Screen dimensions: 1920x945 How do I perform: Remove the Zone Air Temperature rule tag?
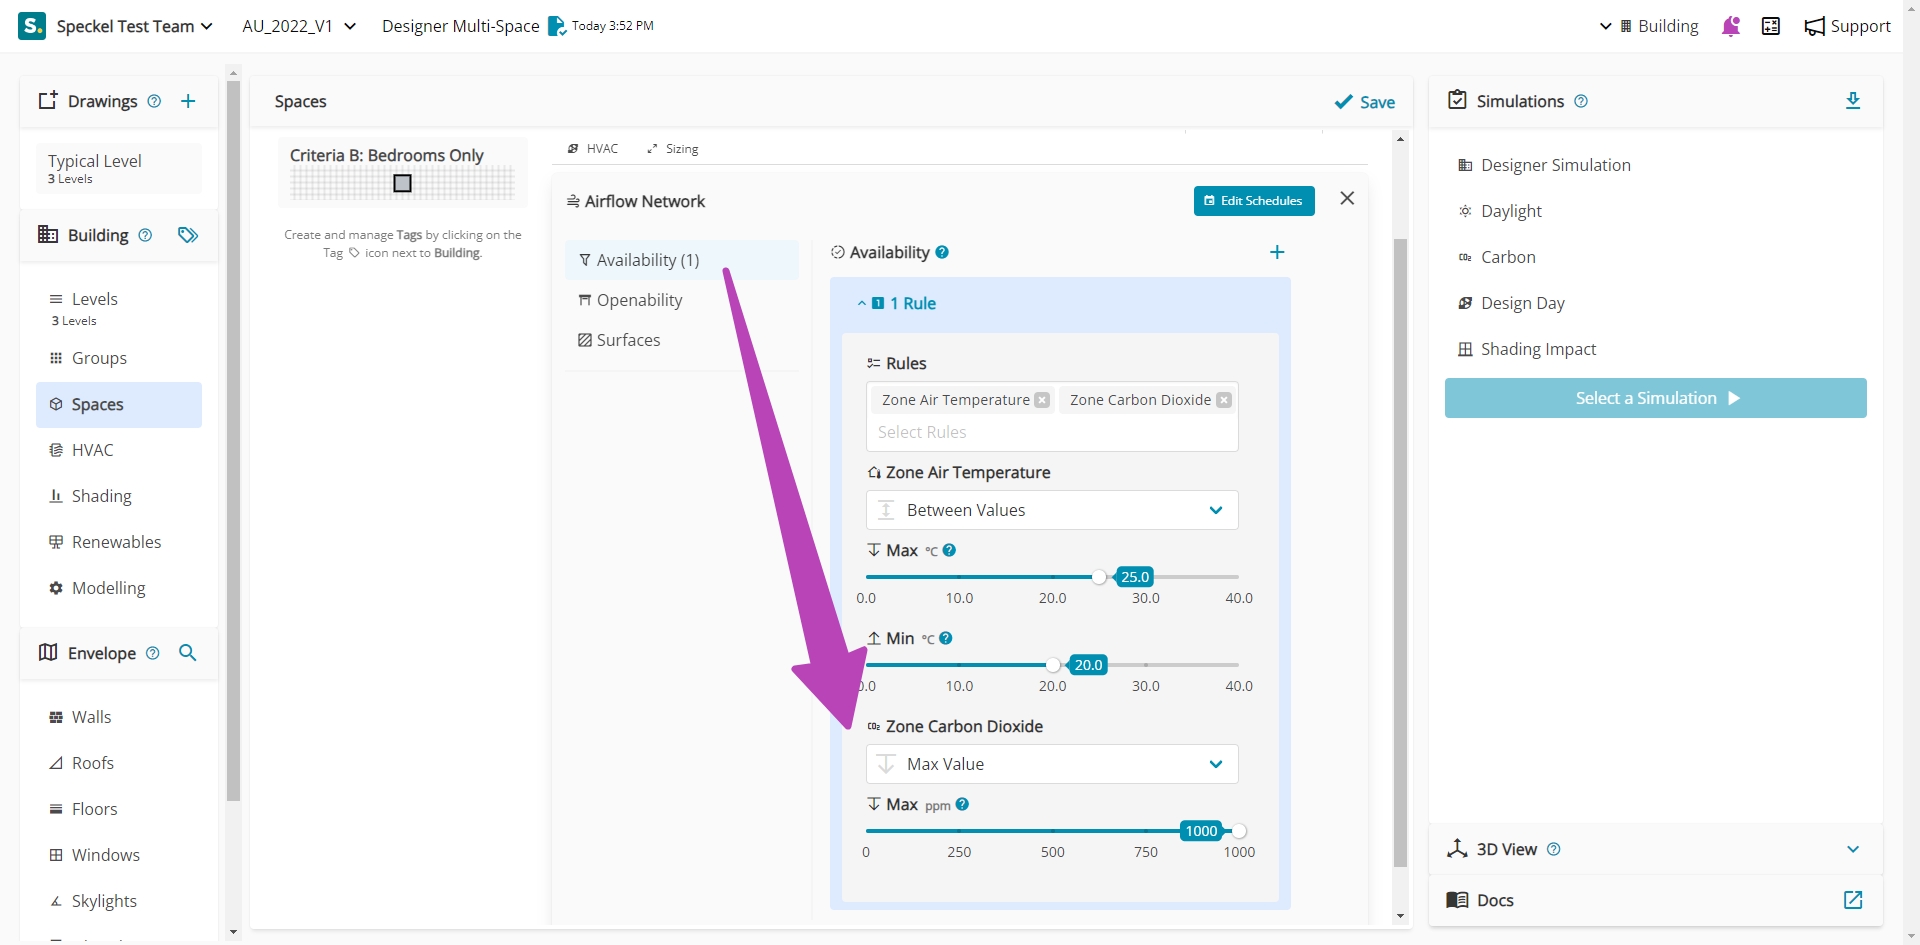[1042, 400]
